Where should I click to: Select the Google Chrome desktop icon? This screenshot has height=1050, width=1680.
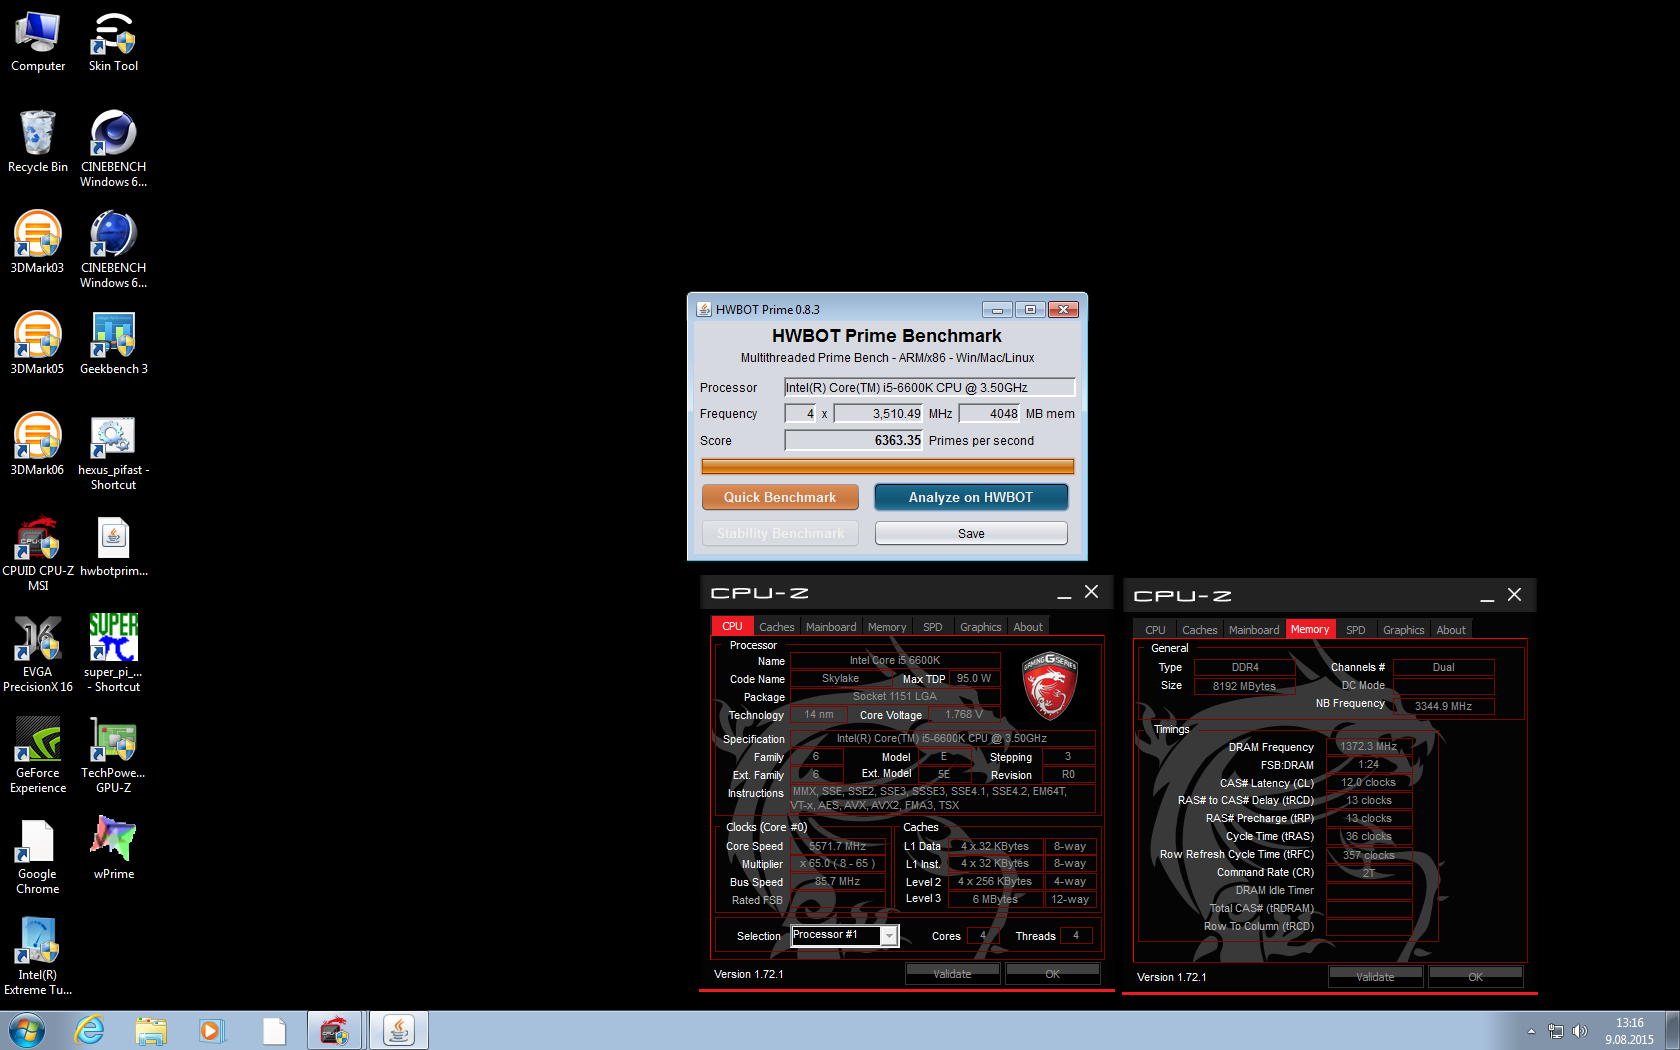tap(38, 857)
